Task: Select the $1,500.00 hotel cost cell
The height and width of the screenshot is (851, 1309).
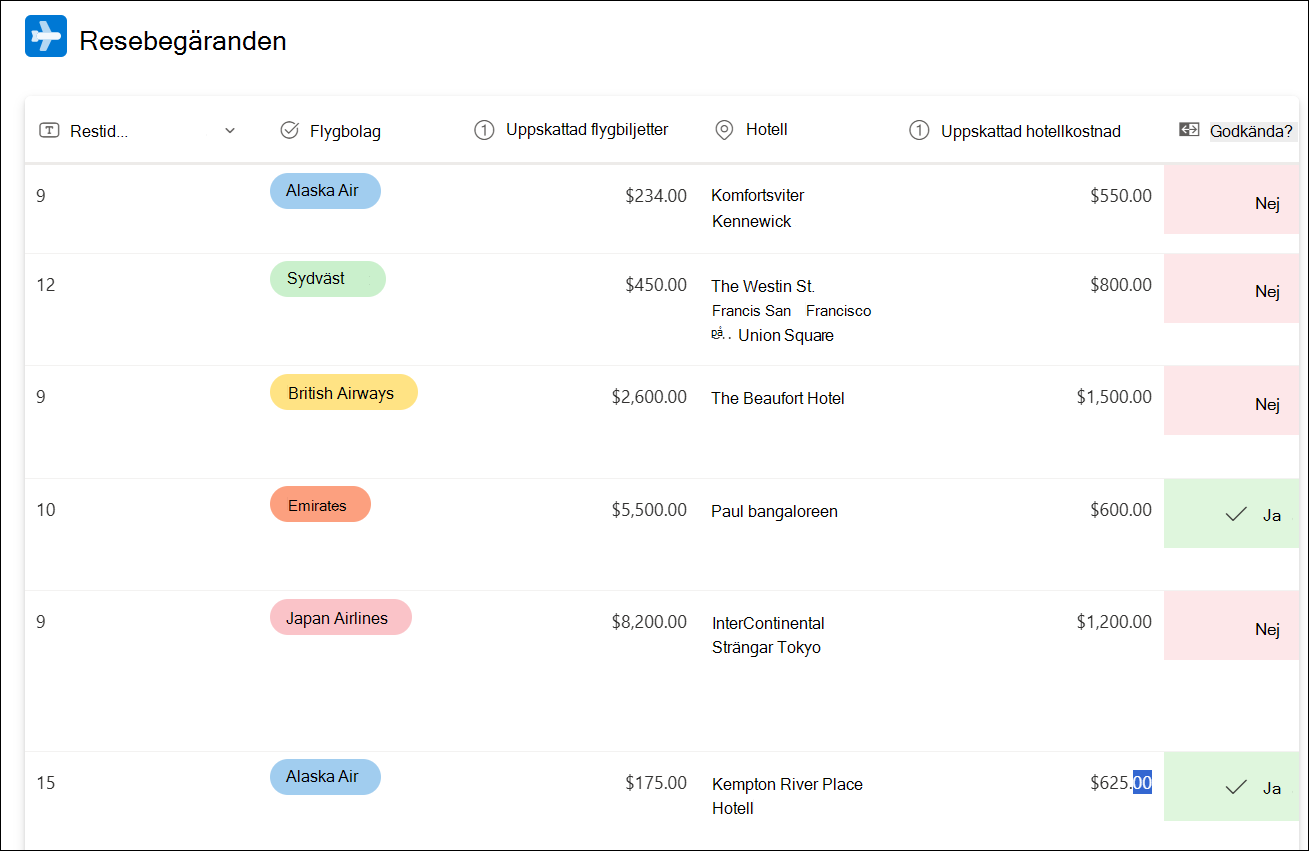Action: point(1114,397)
